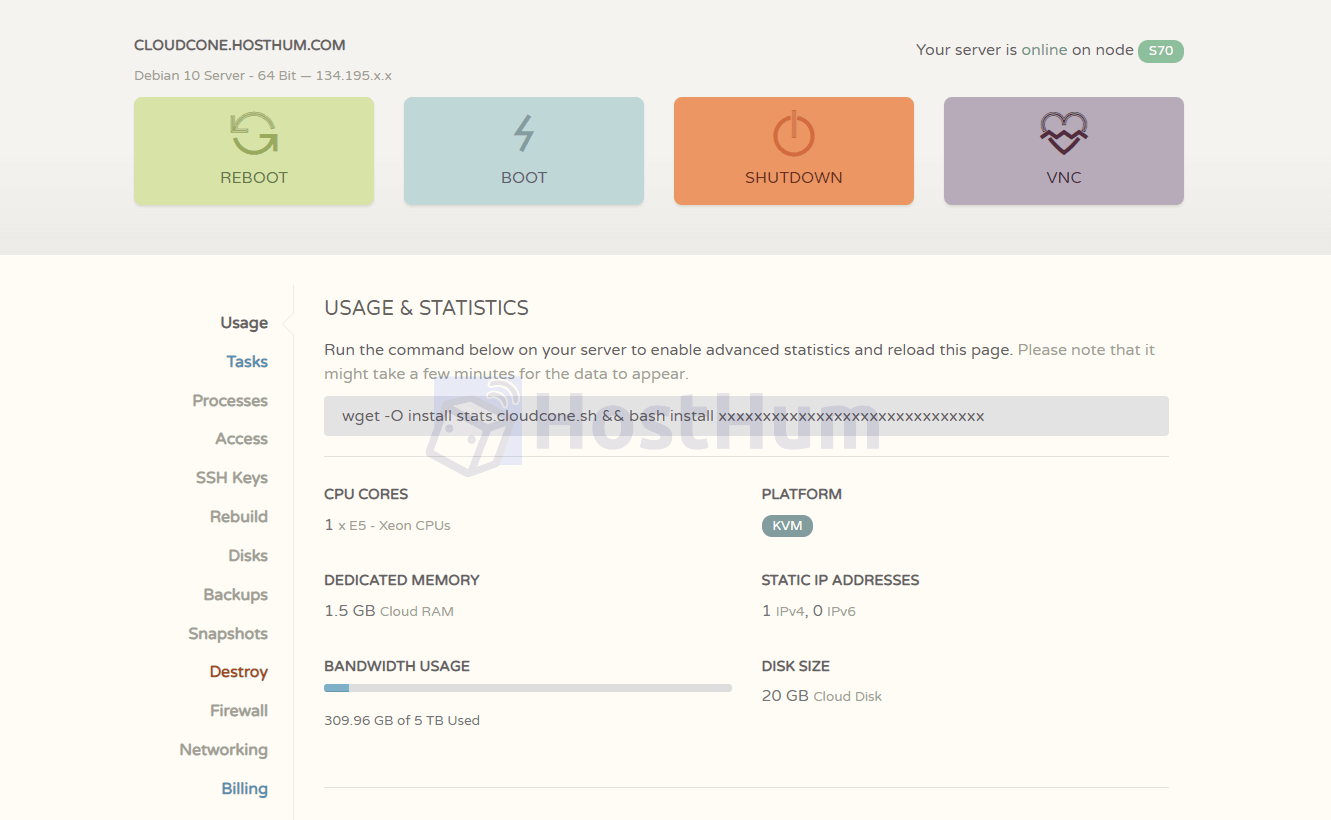Open the Billing sidebar link
Image resolution: width=1331 pixels, height=820 pixels.
click(x=245, y=789)
